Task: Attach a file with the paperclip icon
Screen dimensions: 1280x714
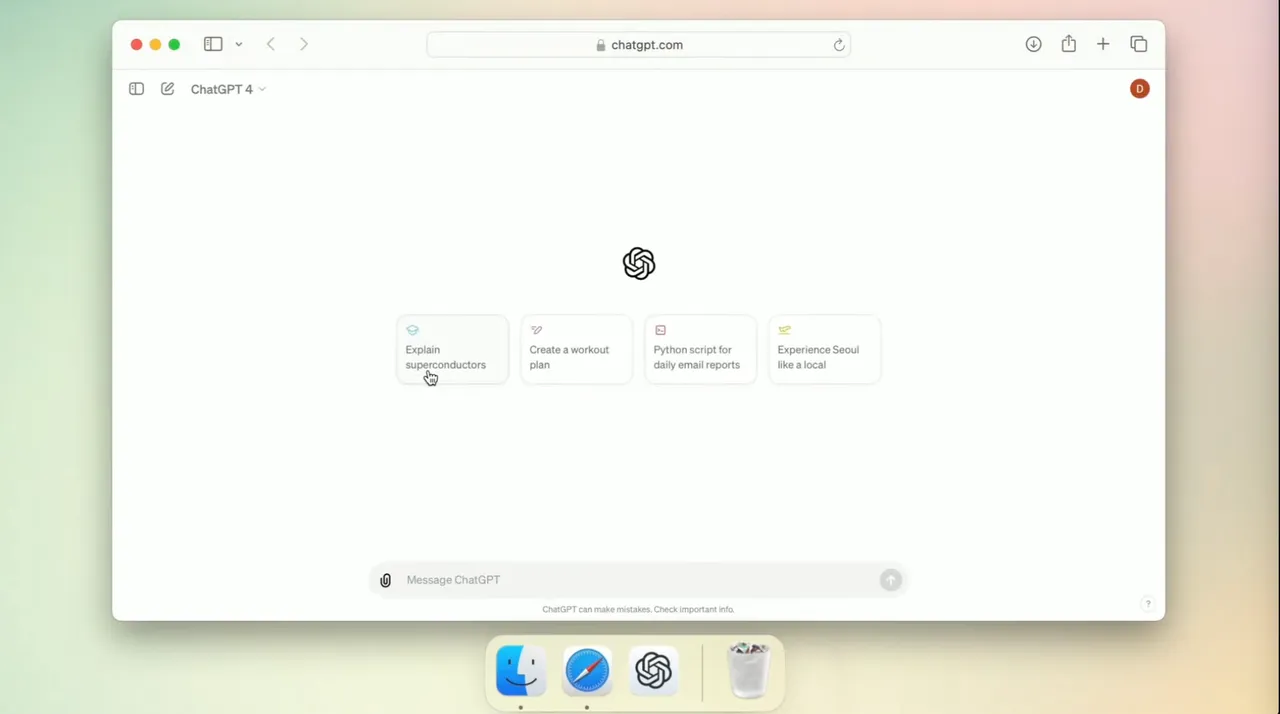Action: click(386, 580)
